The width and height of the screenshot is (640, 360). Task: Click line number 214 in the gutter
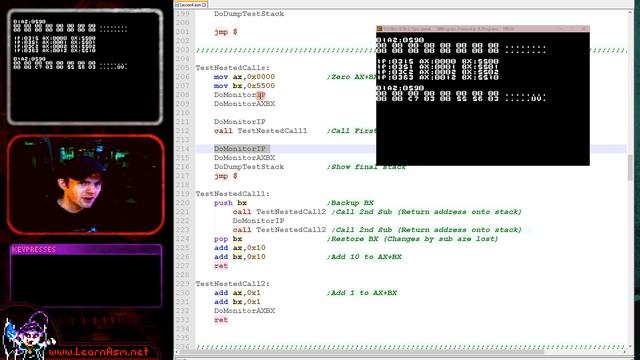point(183,149)
